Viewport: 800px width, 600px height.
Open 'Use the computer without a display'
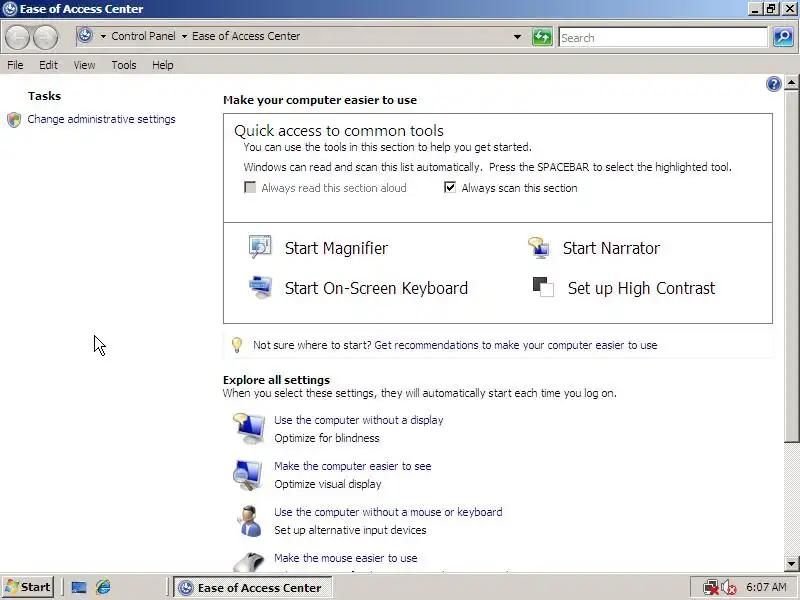(359, 420)
